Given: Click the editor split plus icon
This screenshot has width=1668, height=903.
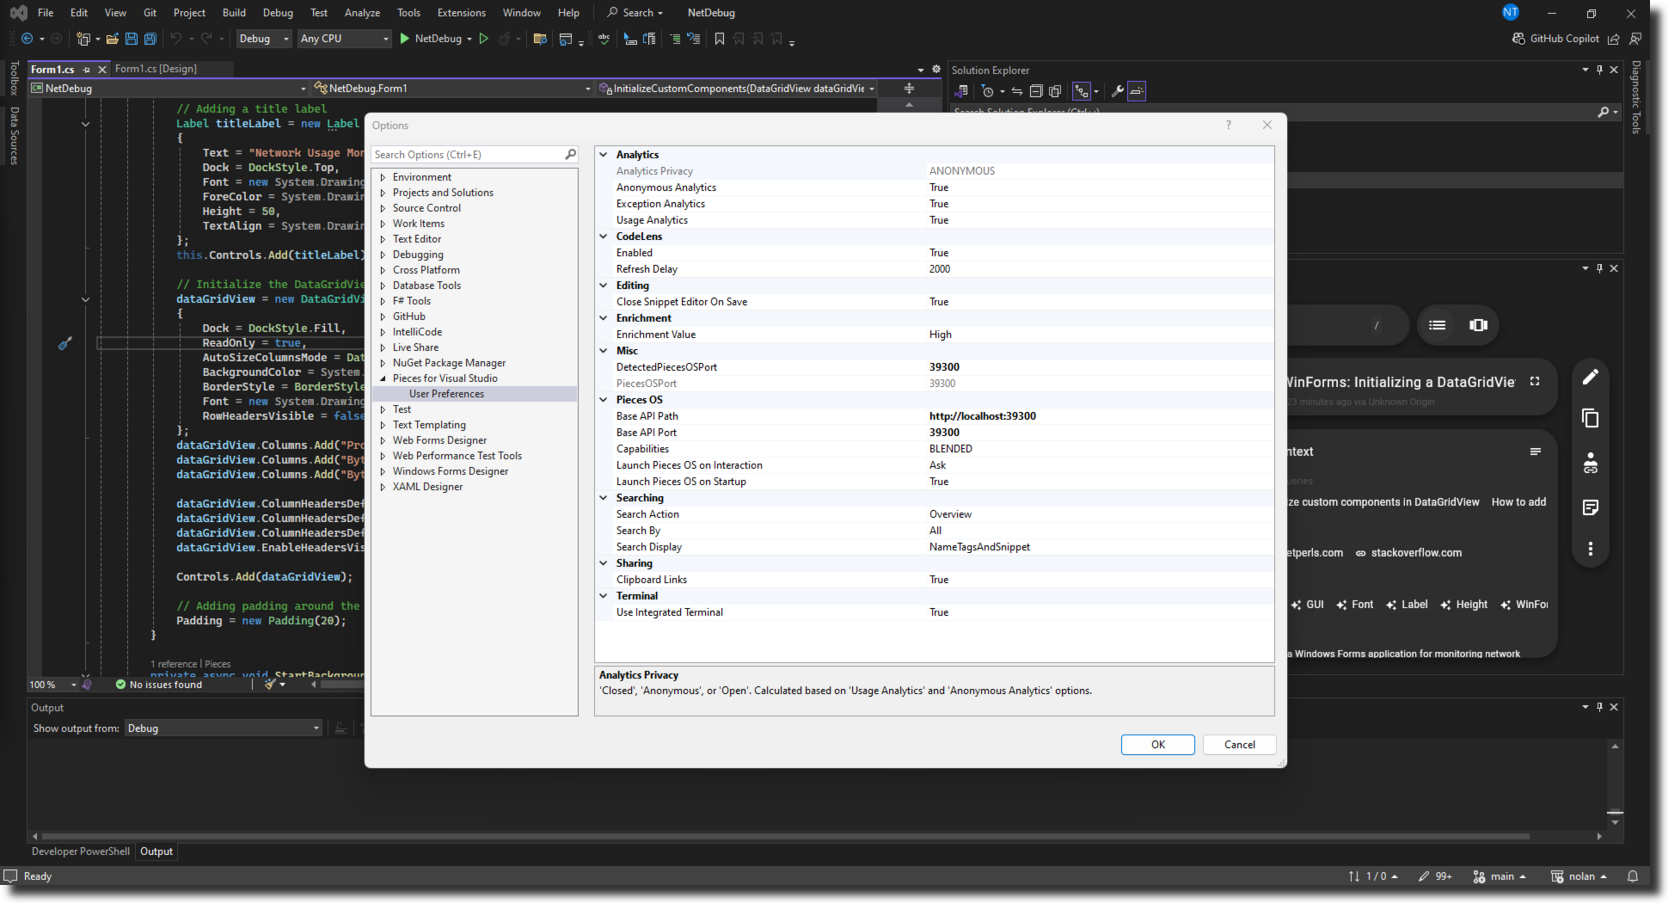Looking at the screenshot, I should pyautogui.click(x=909, y=88).
